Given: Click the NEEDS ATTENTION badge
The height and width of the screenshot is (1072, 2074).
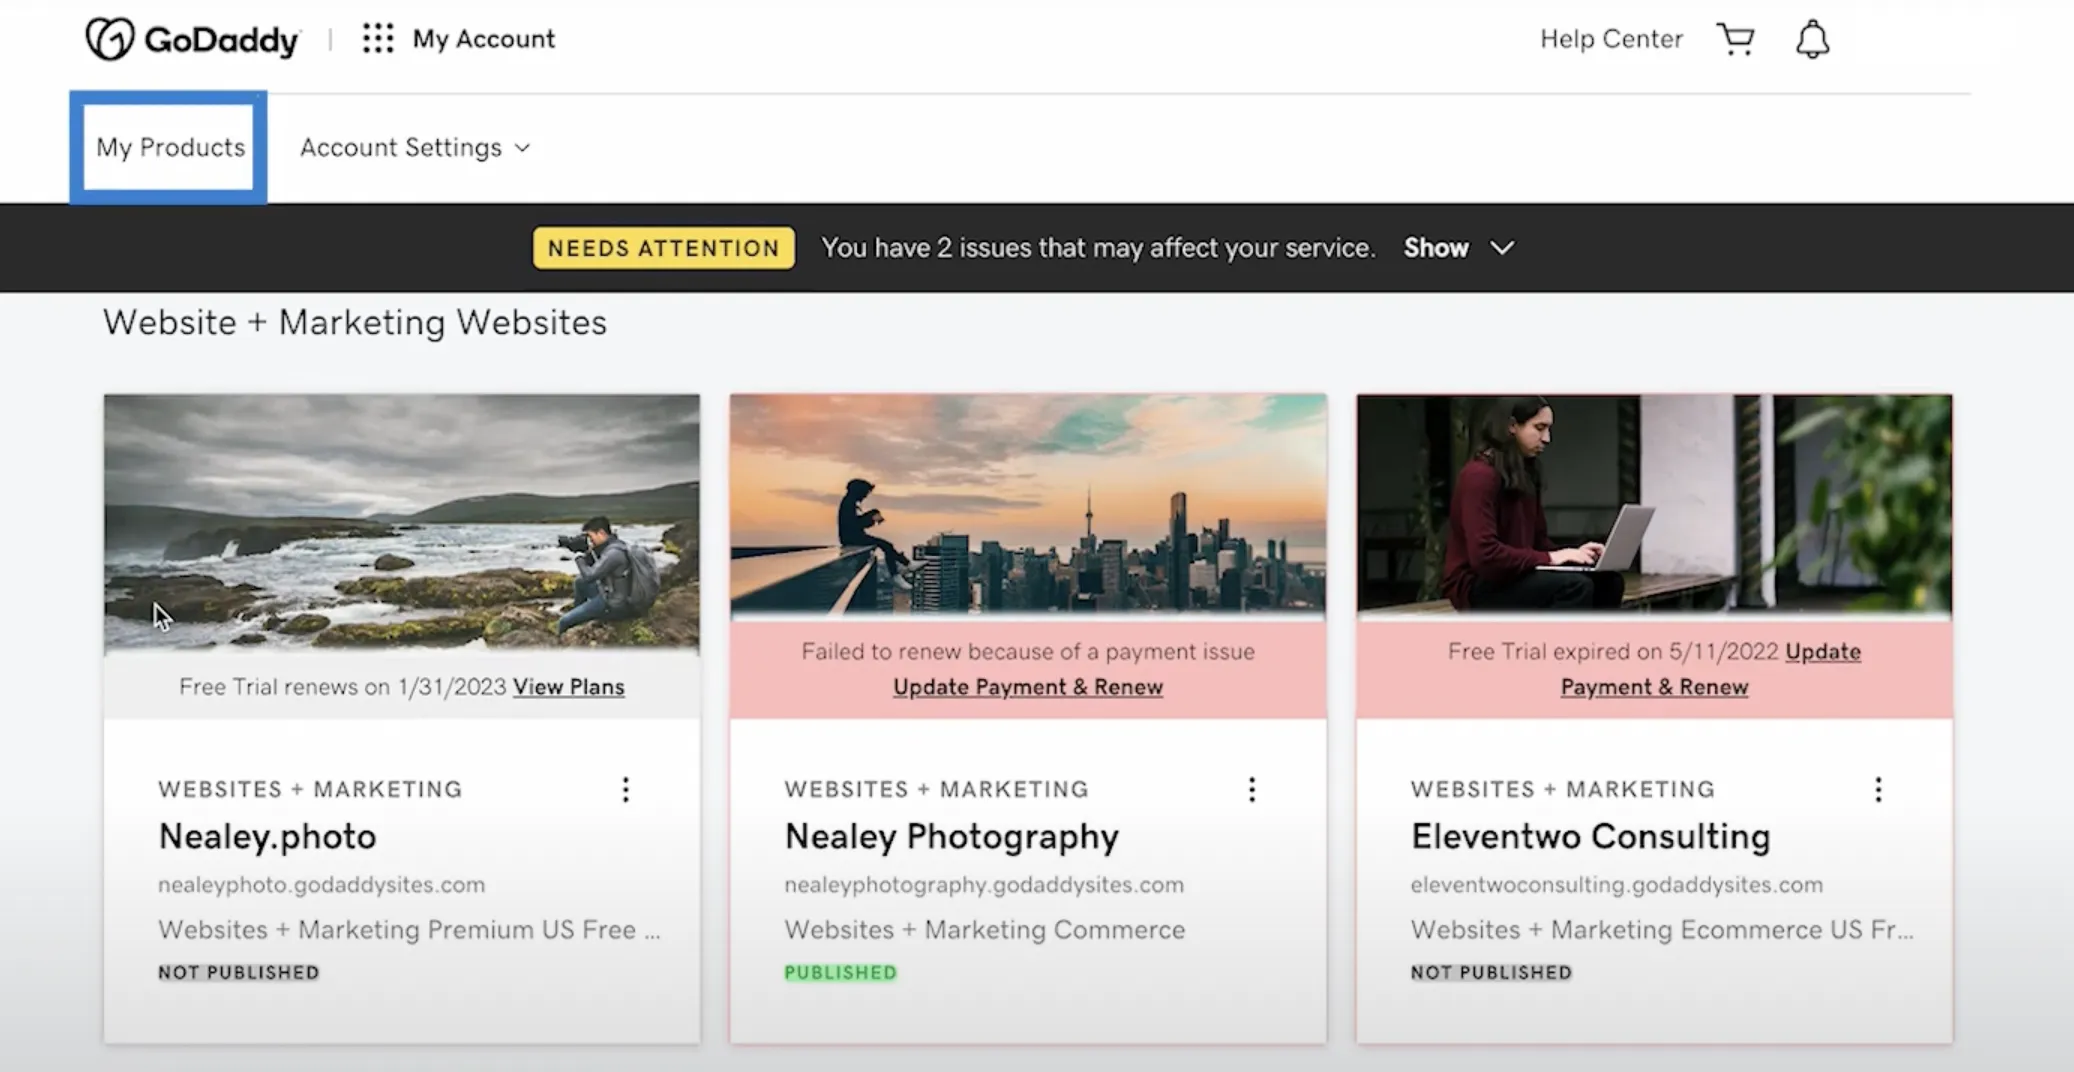Looking at the screenshot, I should [x=664, y=248].
